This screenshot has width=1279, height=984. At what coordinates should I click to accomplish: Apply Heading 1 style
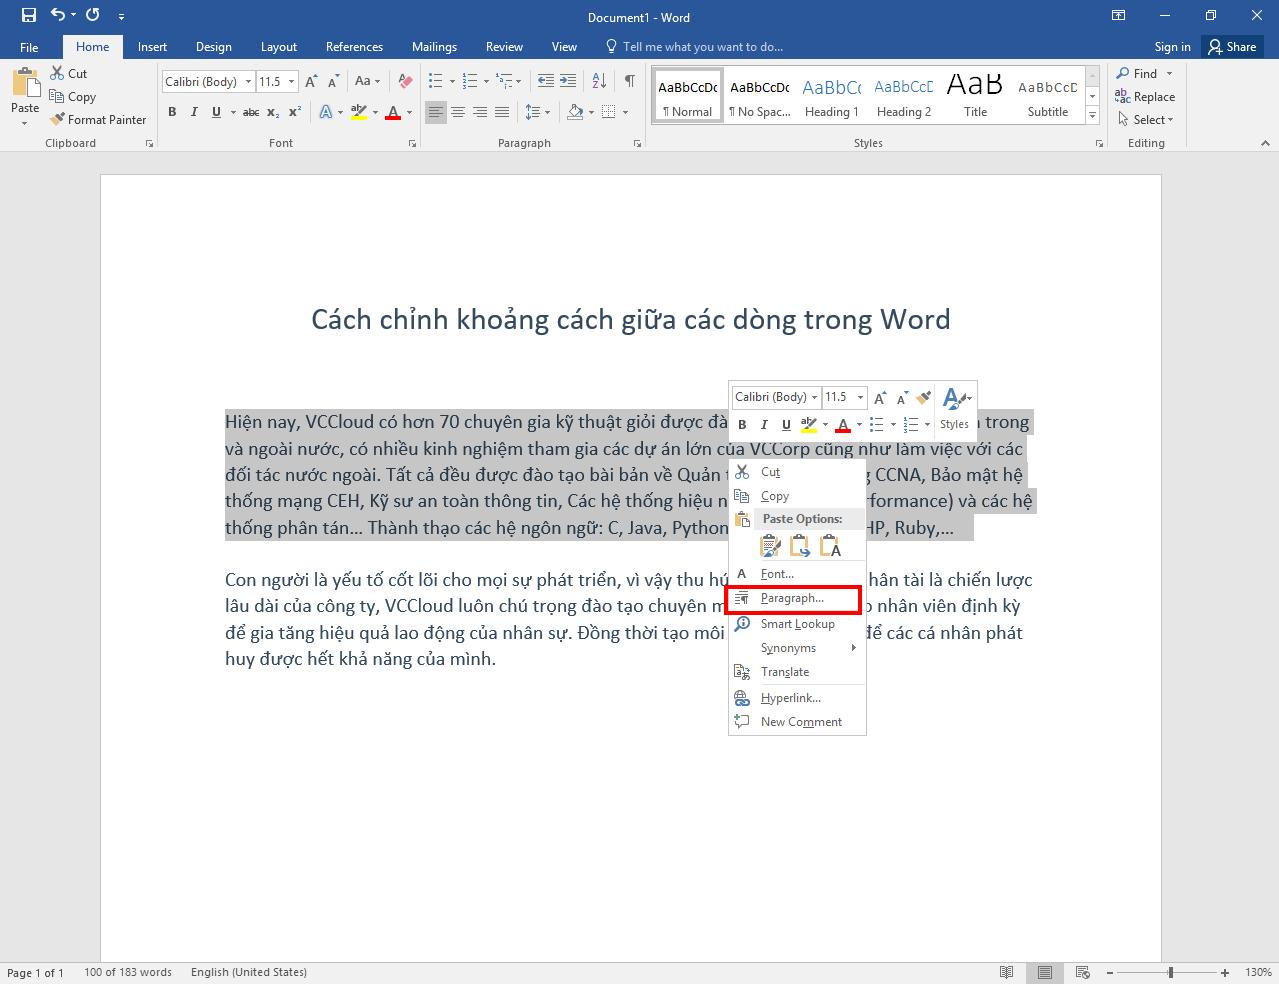[x=832, y=97]
